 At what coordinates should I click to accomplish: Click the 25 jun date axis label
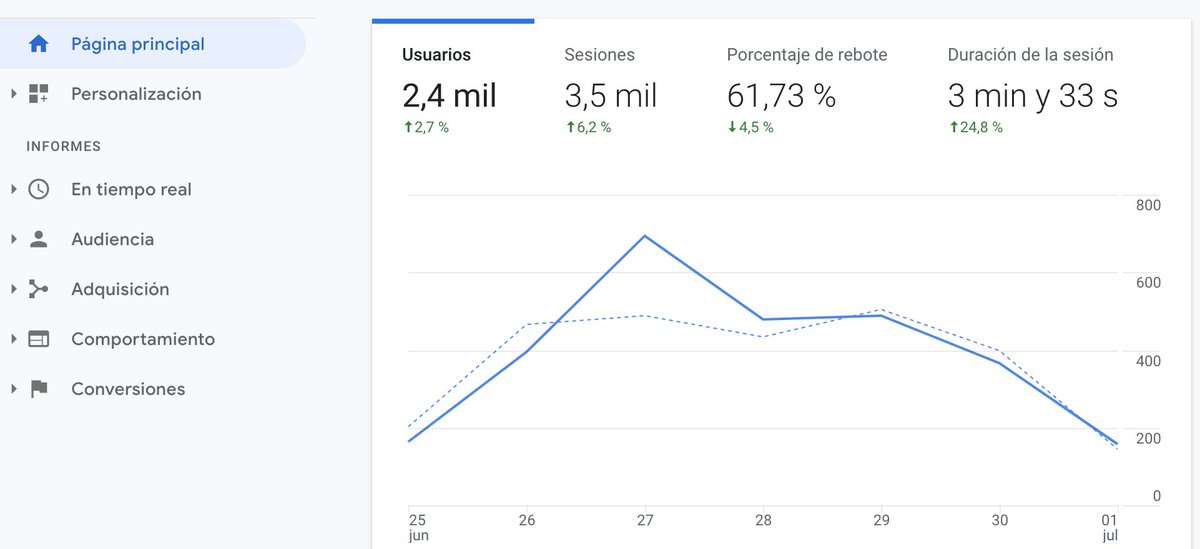(x=417, y=528)
